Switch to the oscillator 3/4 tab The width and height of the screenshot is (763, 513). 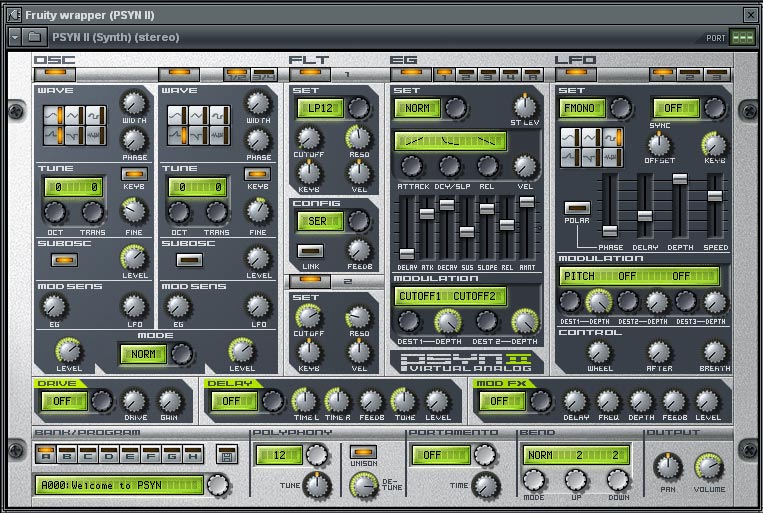point(264,74)
